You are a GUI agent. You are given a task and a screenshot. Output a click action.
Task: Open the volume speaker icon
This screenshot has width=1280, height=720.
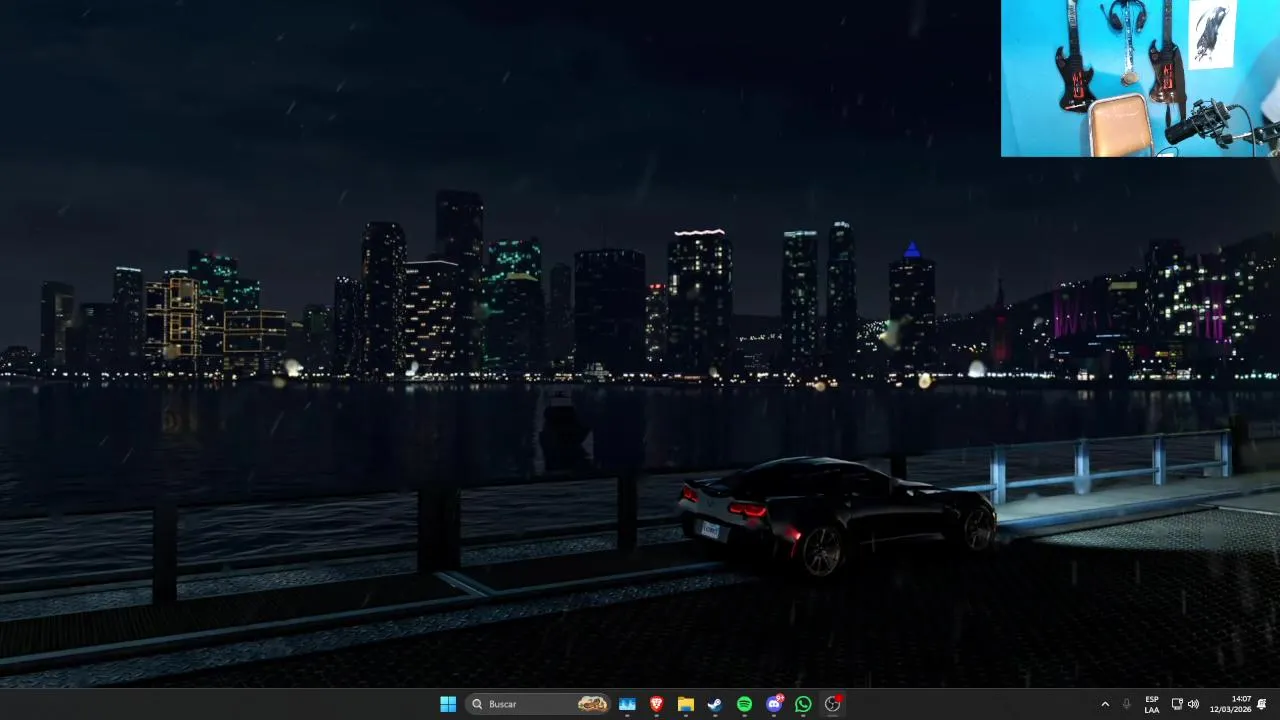pos(1193,704)
